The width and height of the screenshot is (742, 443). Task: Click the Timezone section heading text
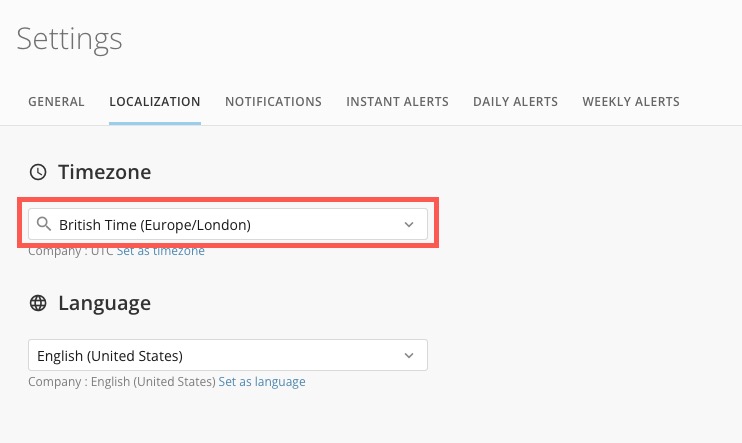click(x=104, y=172)
